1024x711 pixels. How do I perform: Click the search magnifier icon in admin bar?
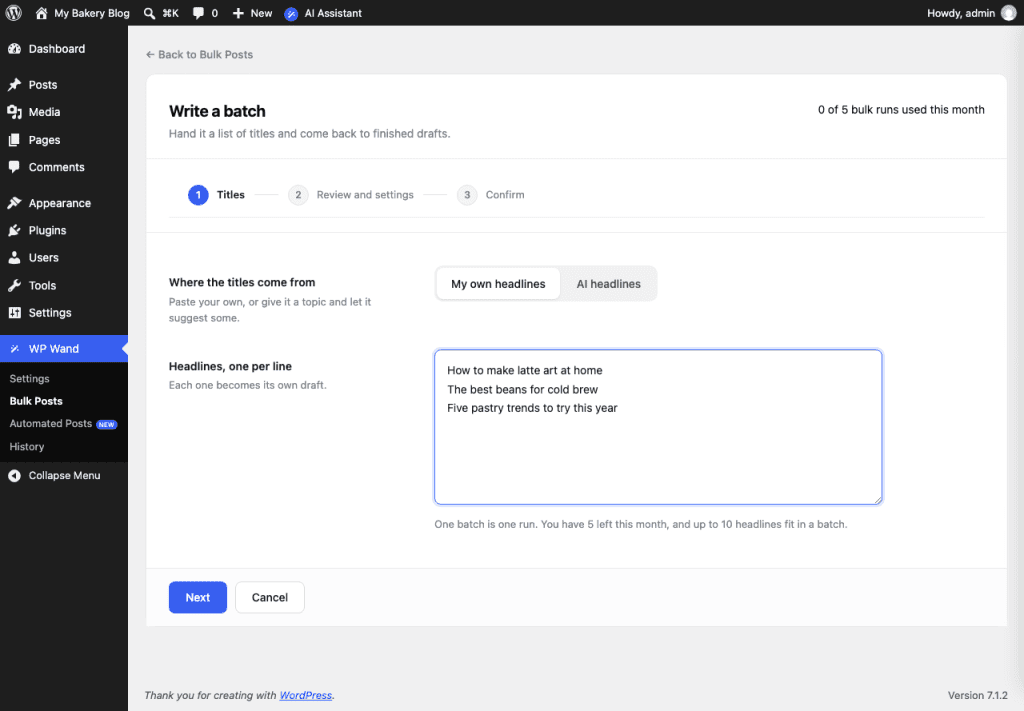[x=150, y=13]
